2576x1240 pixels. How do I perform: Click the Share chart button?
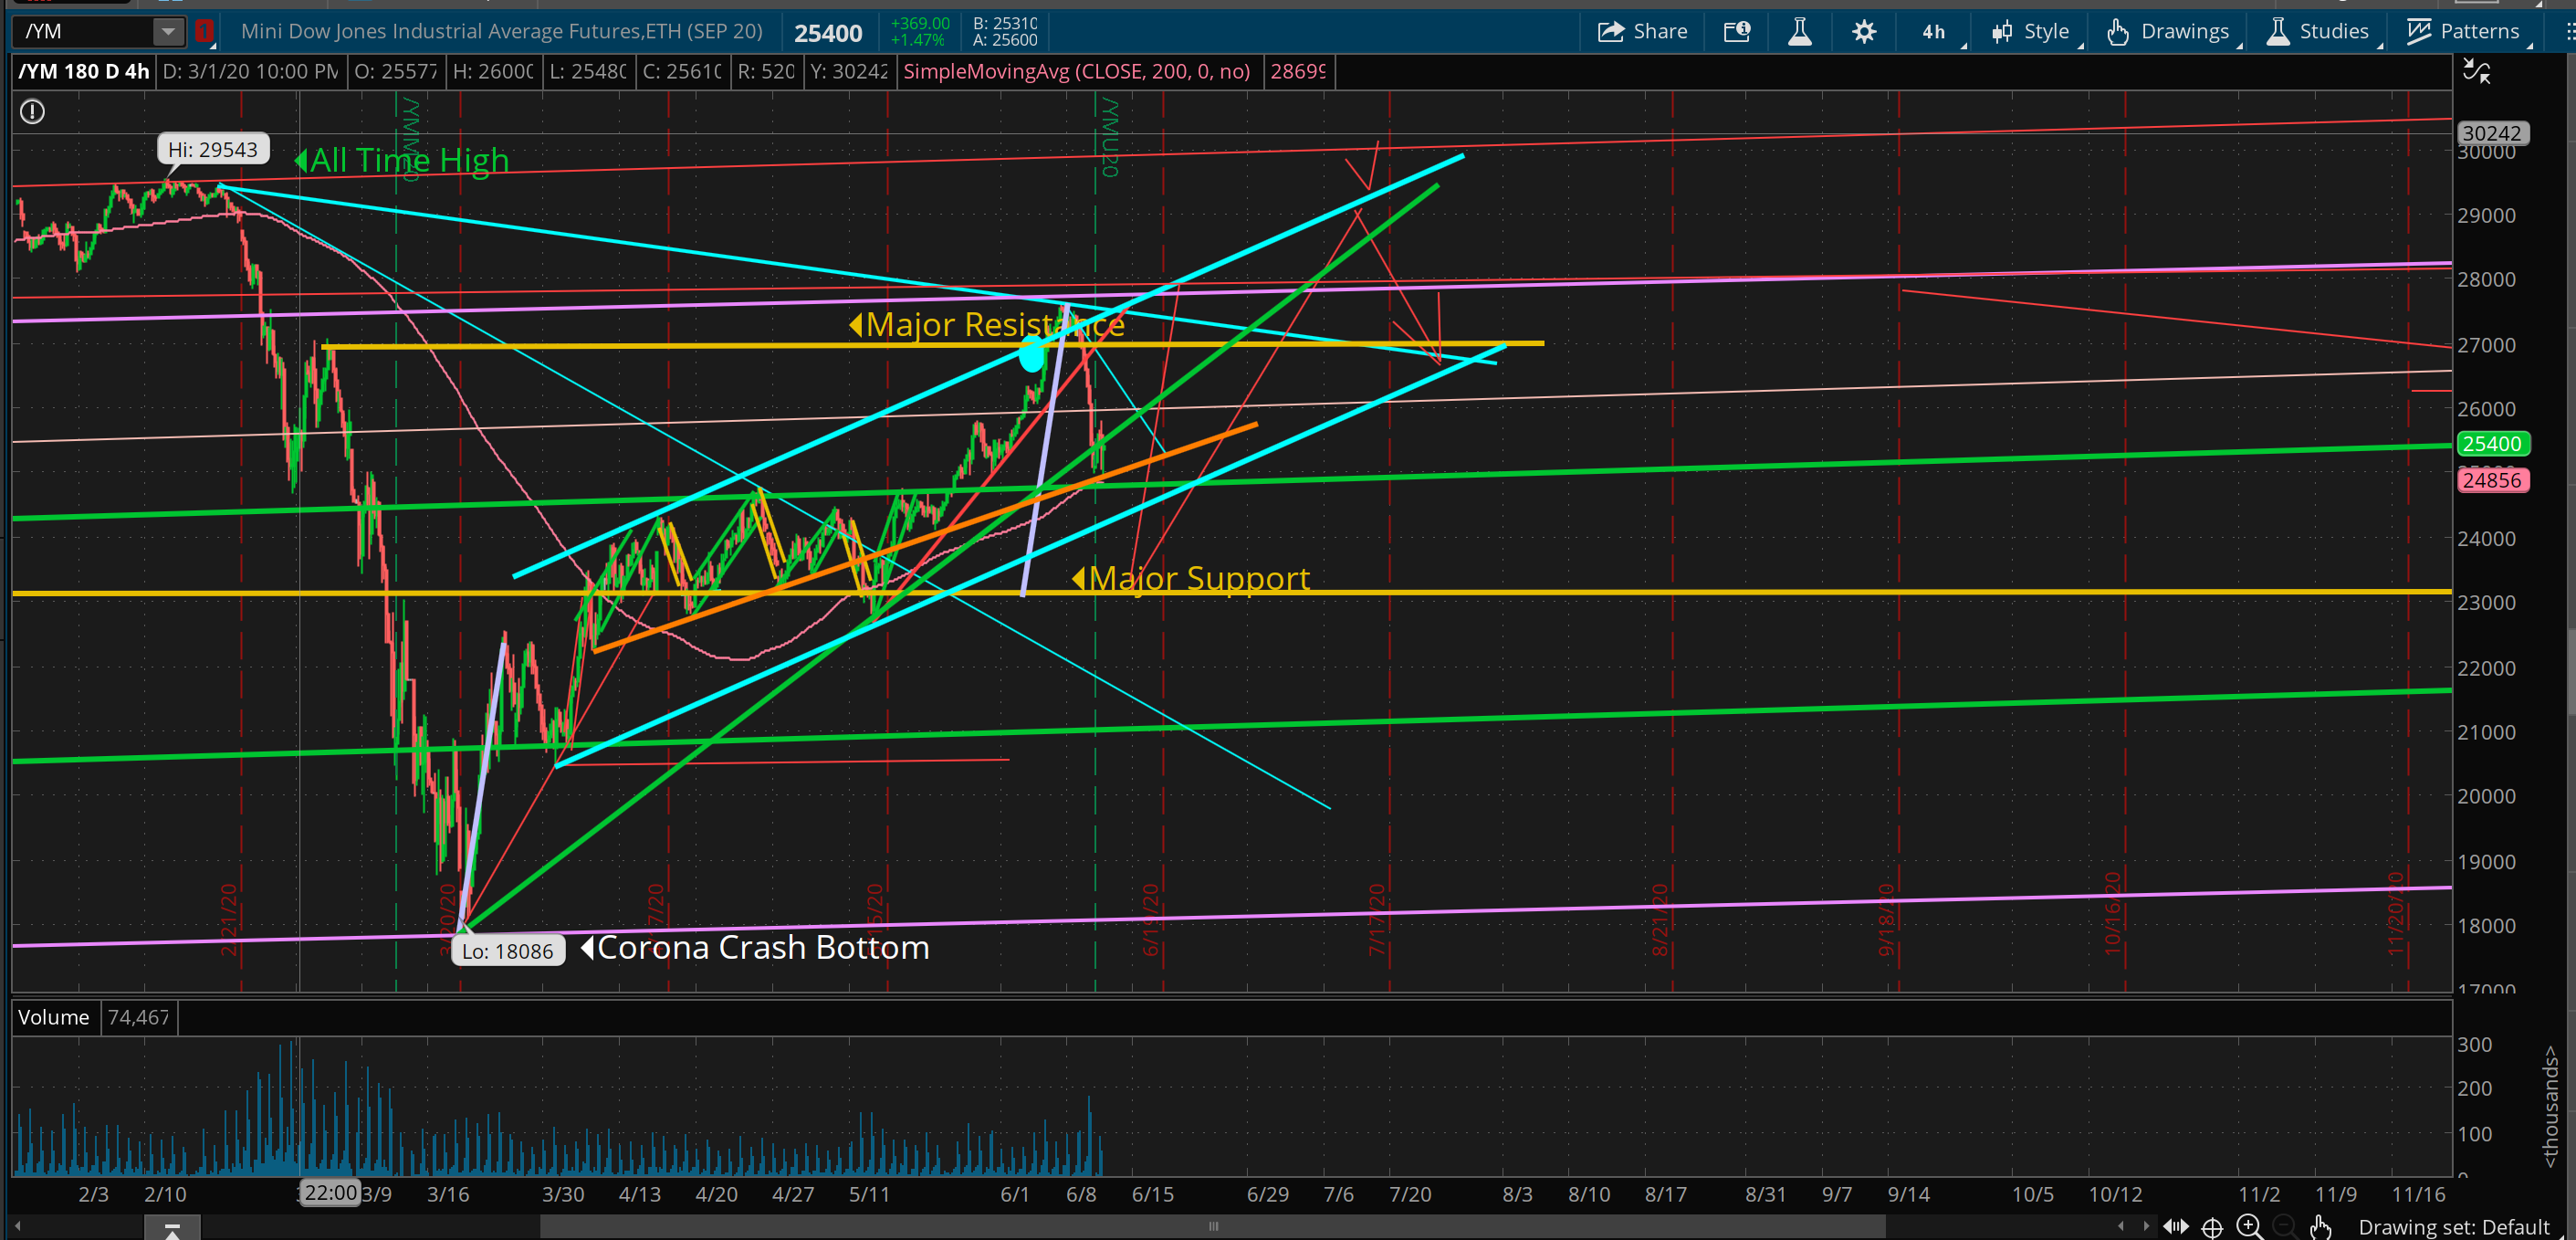(1641, 31)
